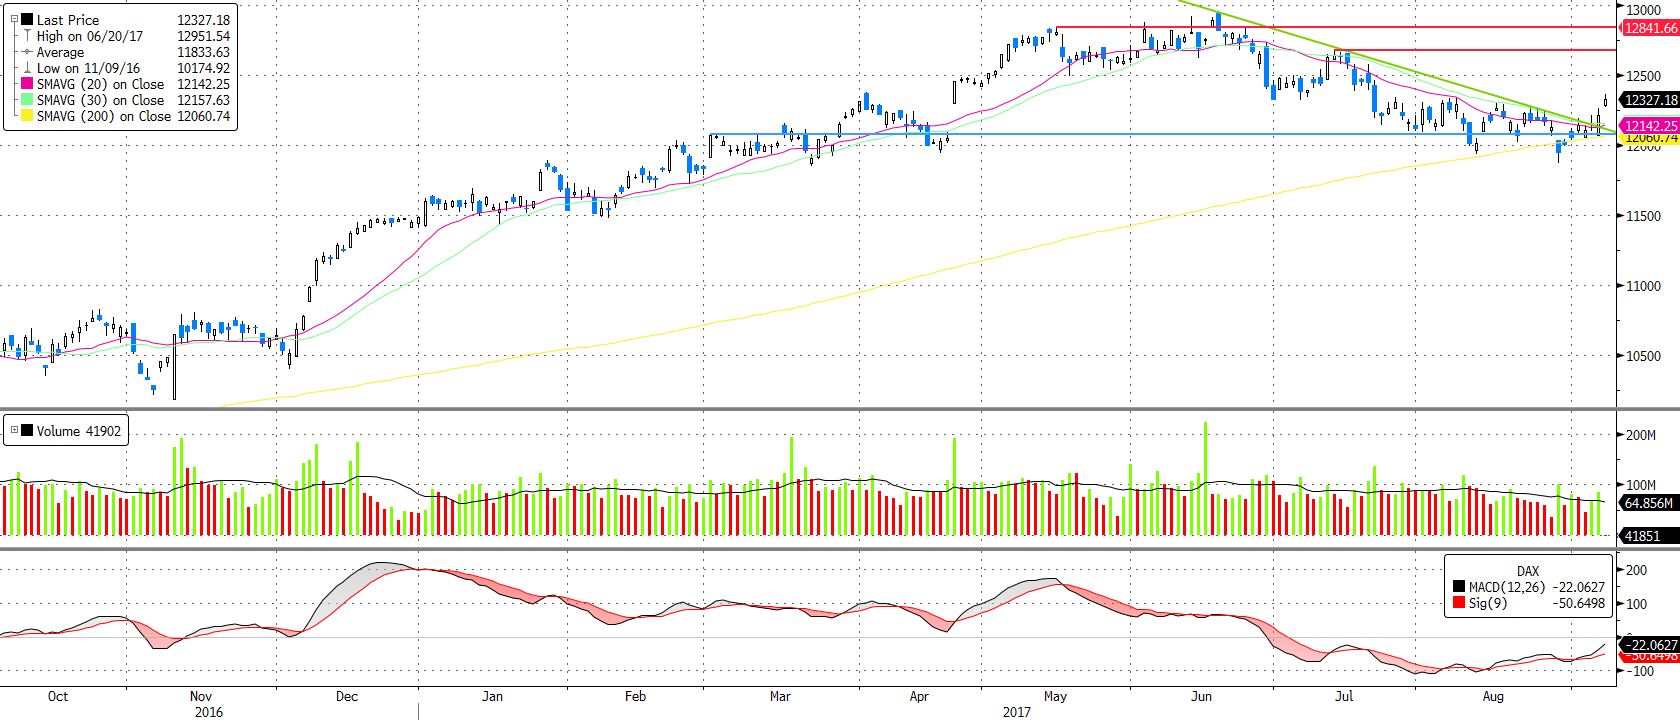The image size is (1680, 722).
Task: Click the low value 10174.92 in legend
Action: pos(204,68)
